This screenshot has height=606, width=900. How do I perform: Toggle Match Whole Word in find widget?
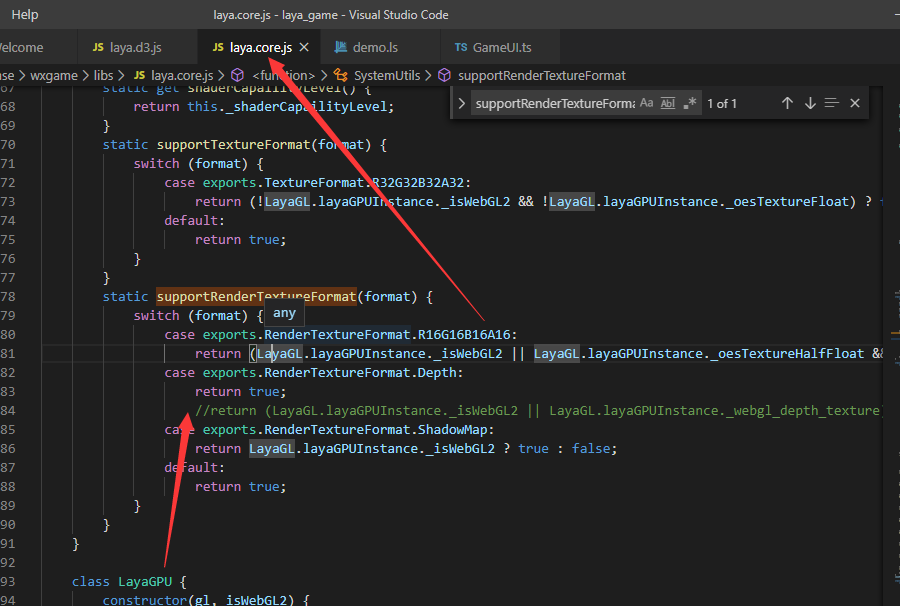(668, 103)
